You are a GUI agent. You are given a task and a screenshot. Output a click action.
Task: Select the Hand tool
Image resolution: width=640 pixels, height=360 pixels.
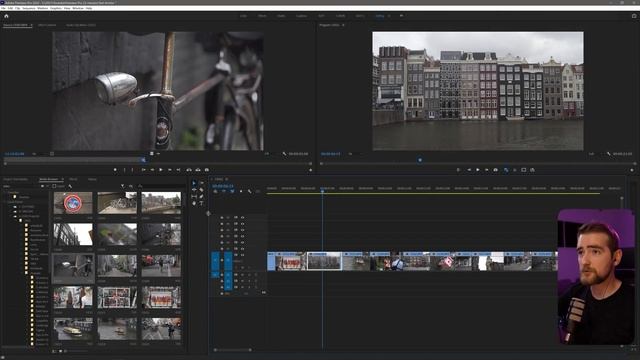point(194,203)
